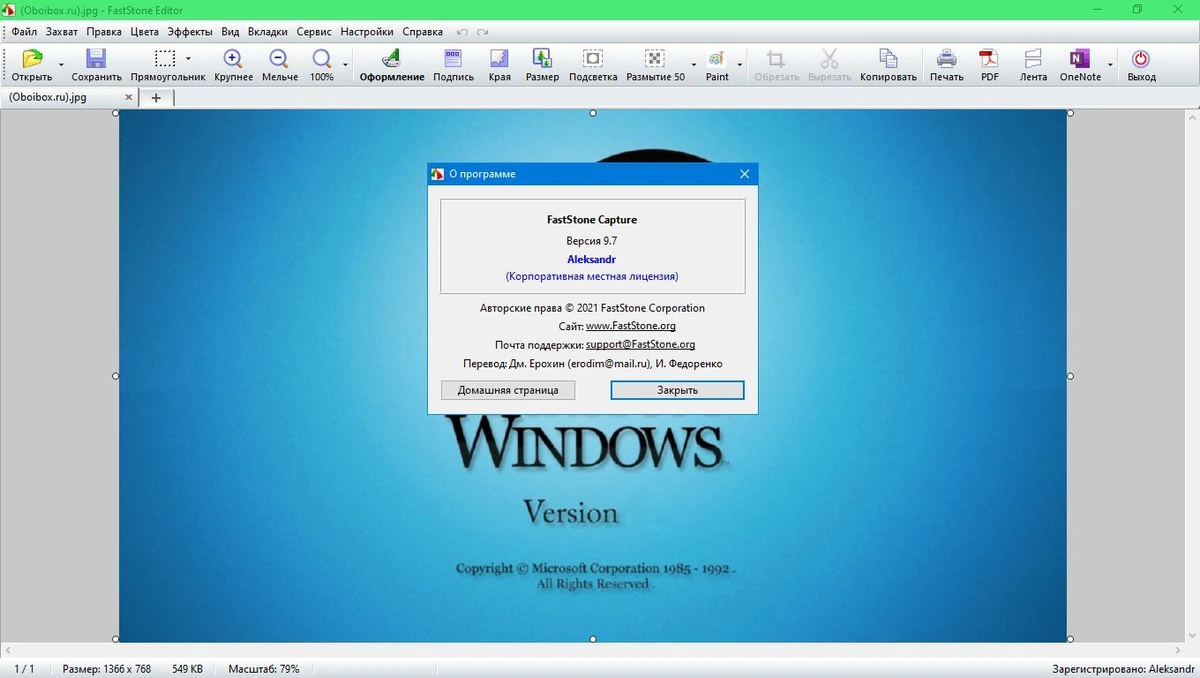Open the Сервис menu
Viewport: 1200px width, 678px height.
point(314,32)
